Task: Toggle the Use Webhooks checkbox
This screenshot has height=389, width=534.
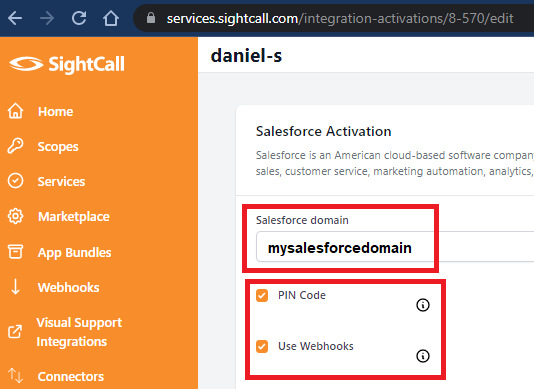Action: (x=262, y=346)
